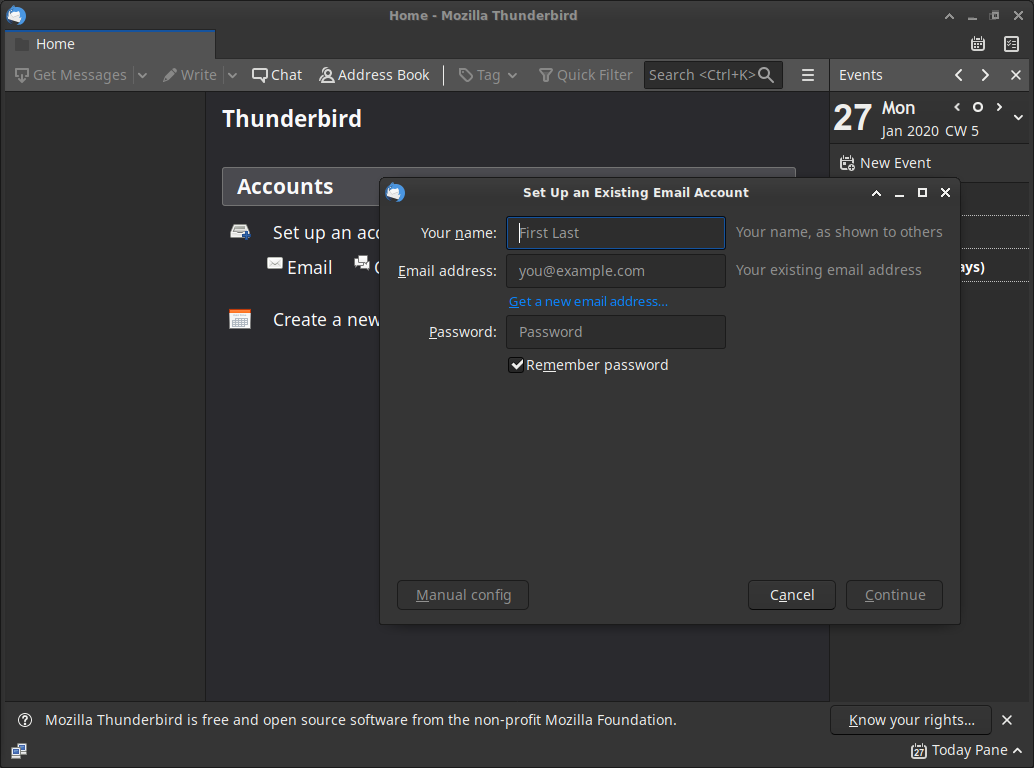The height and width of the screenshot is (768, 1034).
Task: Select the Chat toolbar icon
Action: (276, 74)
